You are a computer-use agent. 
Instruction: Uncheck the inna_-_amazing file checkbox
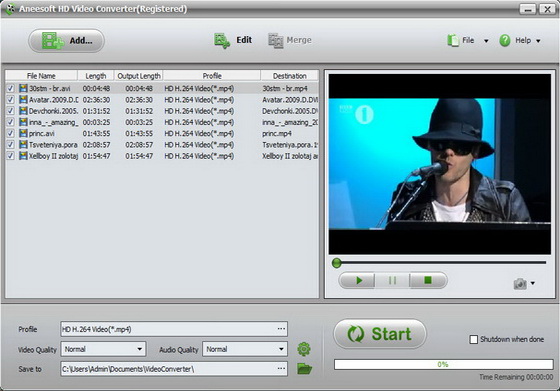(x=11, y=122)
